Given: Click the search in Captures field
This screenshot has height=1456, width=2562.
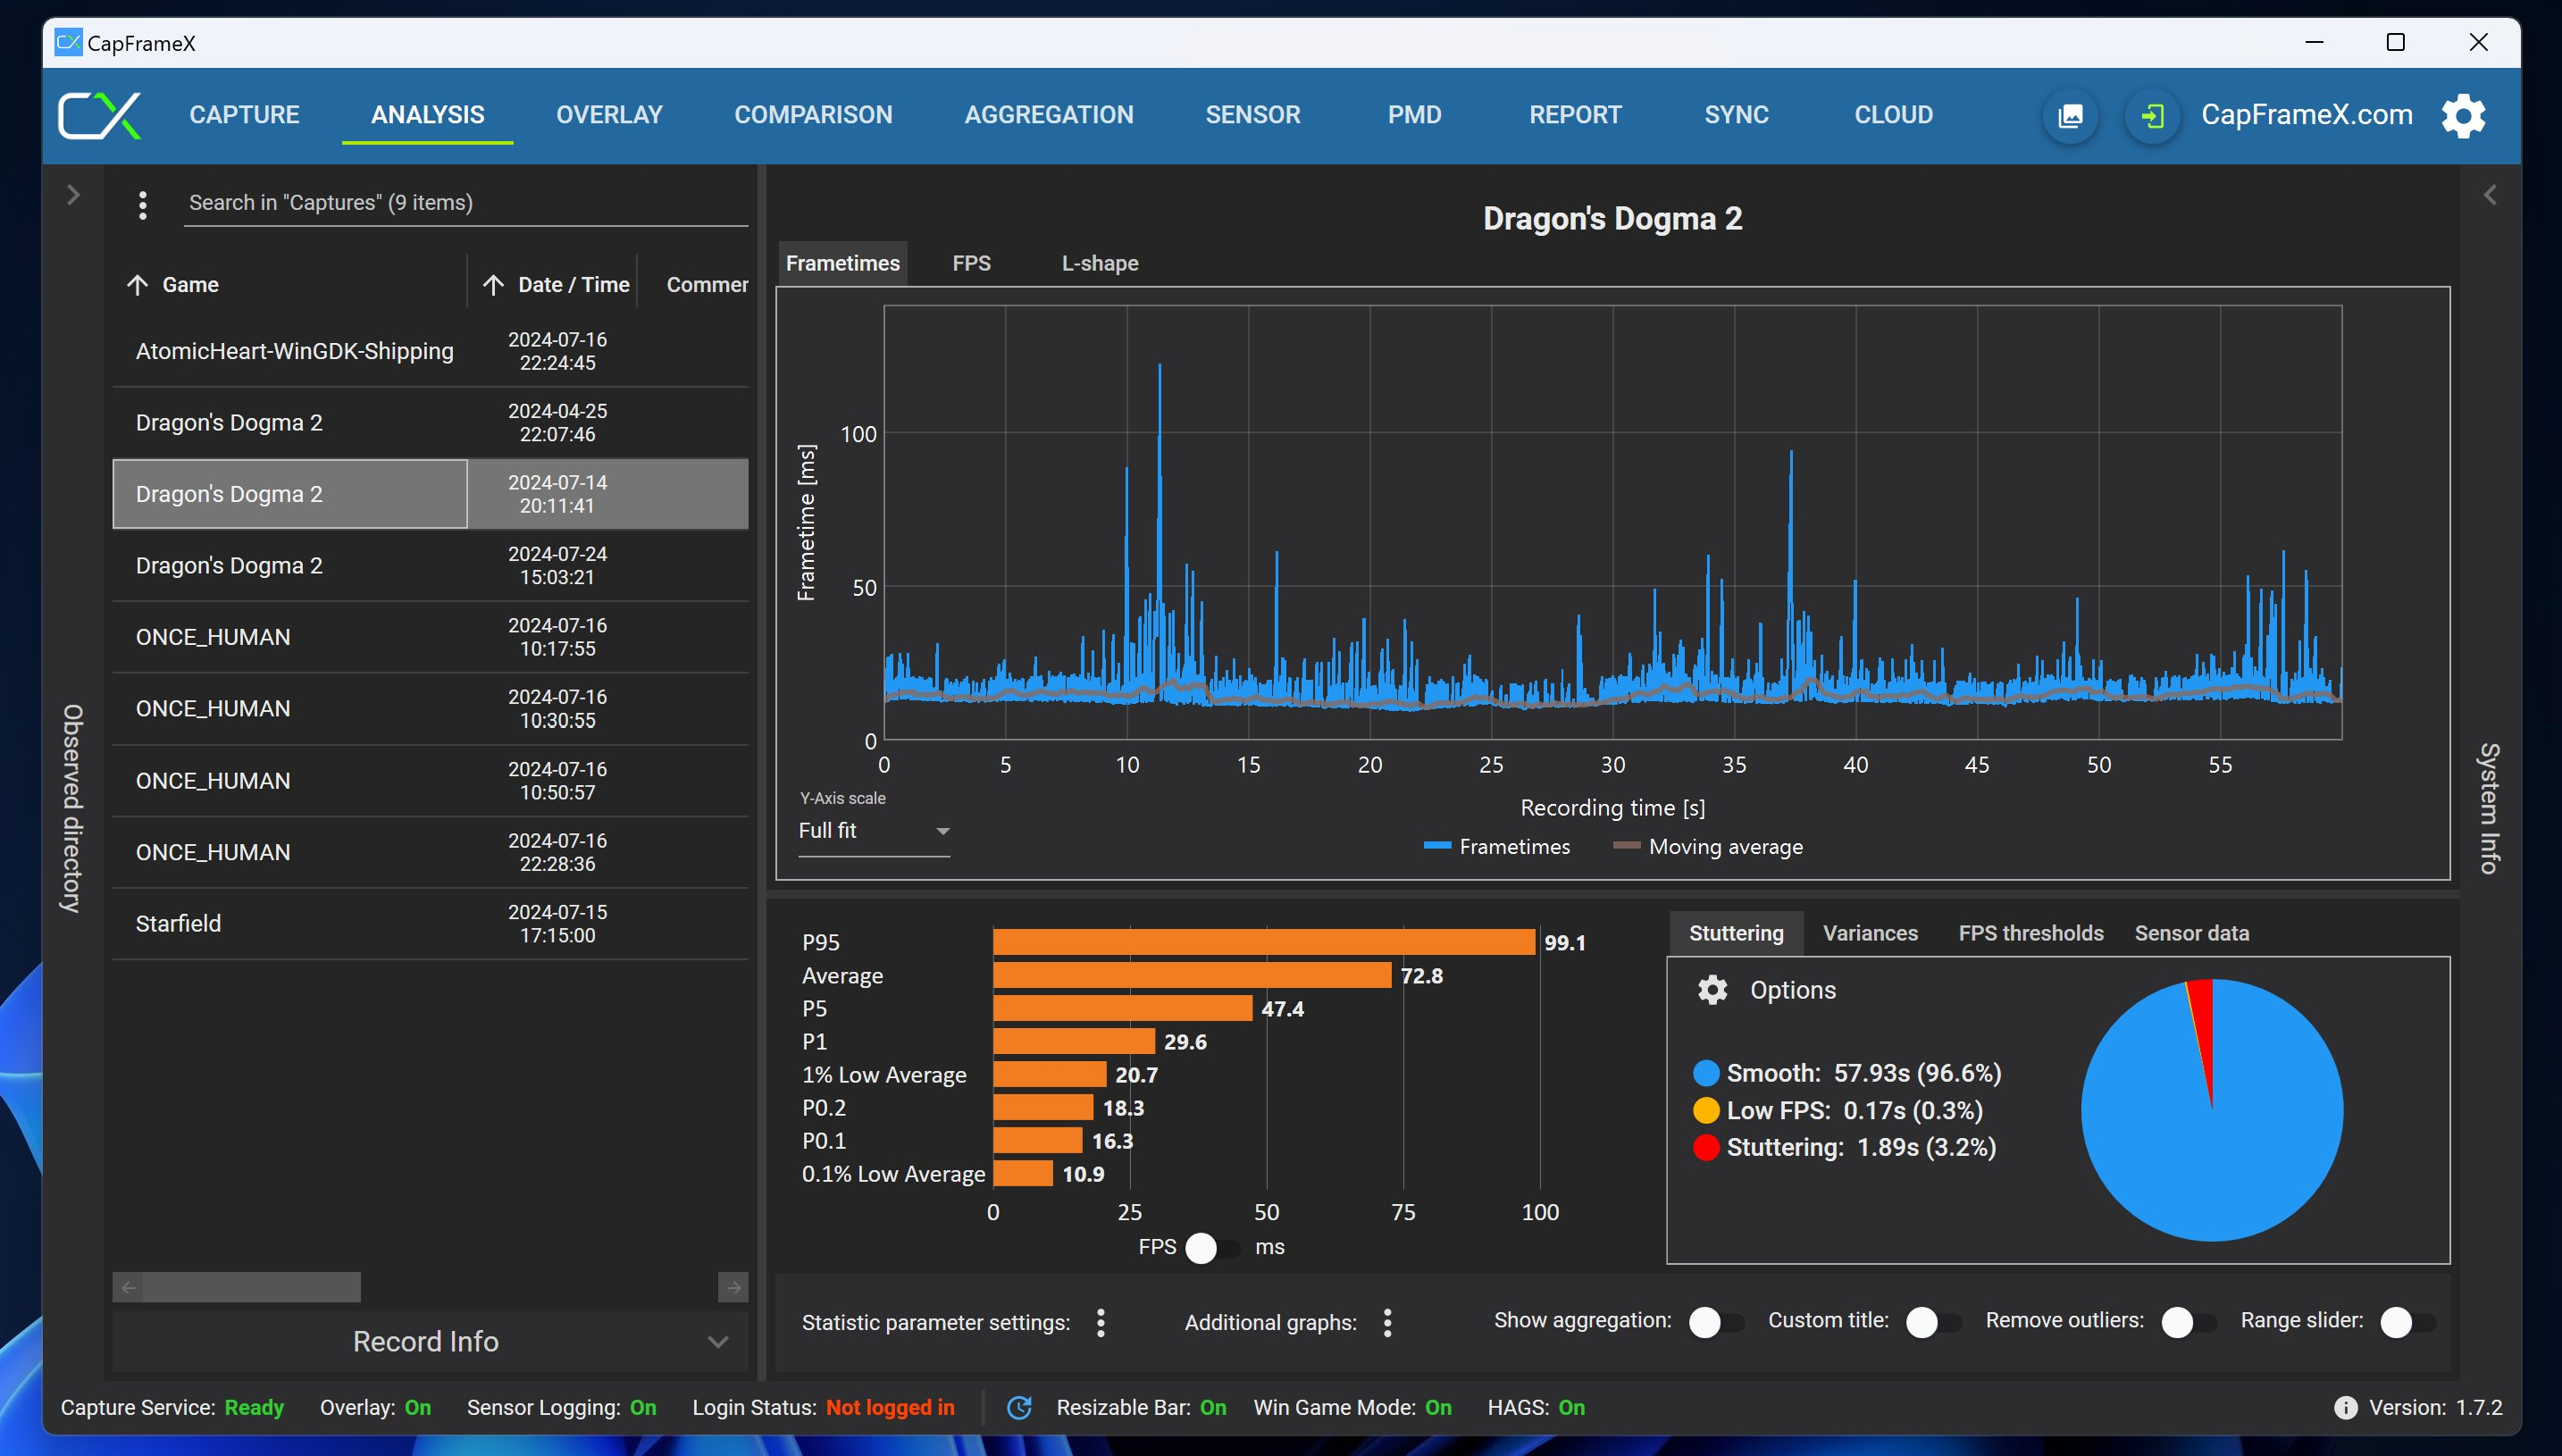Looking at the screenshot, I should pyautogui.click(x=466, y=203).
